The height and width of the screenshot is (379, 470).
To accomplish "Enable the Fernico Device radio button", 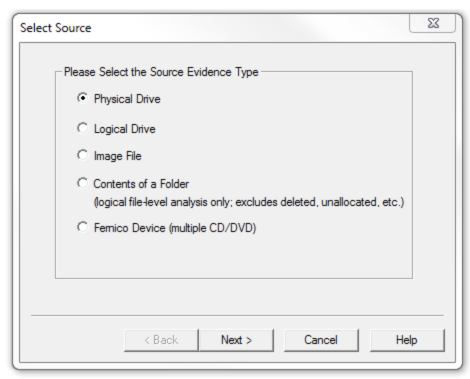I will click(x=83, y=227).
